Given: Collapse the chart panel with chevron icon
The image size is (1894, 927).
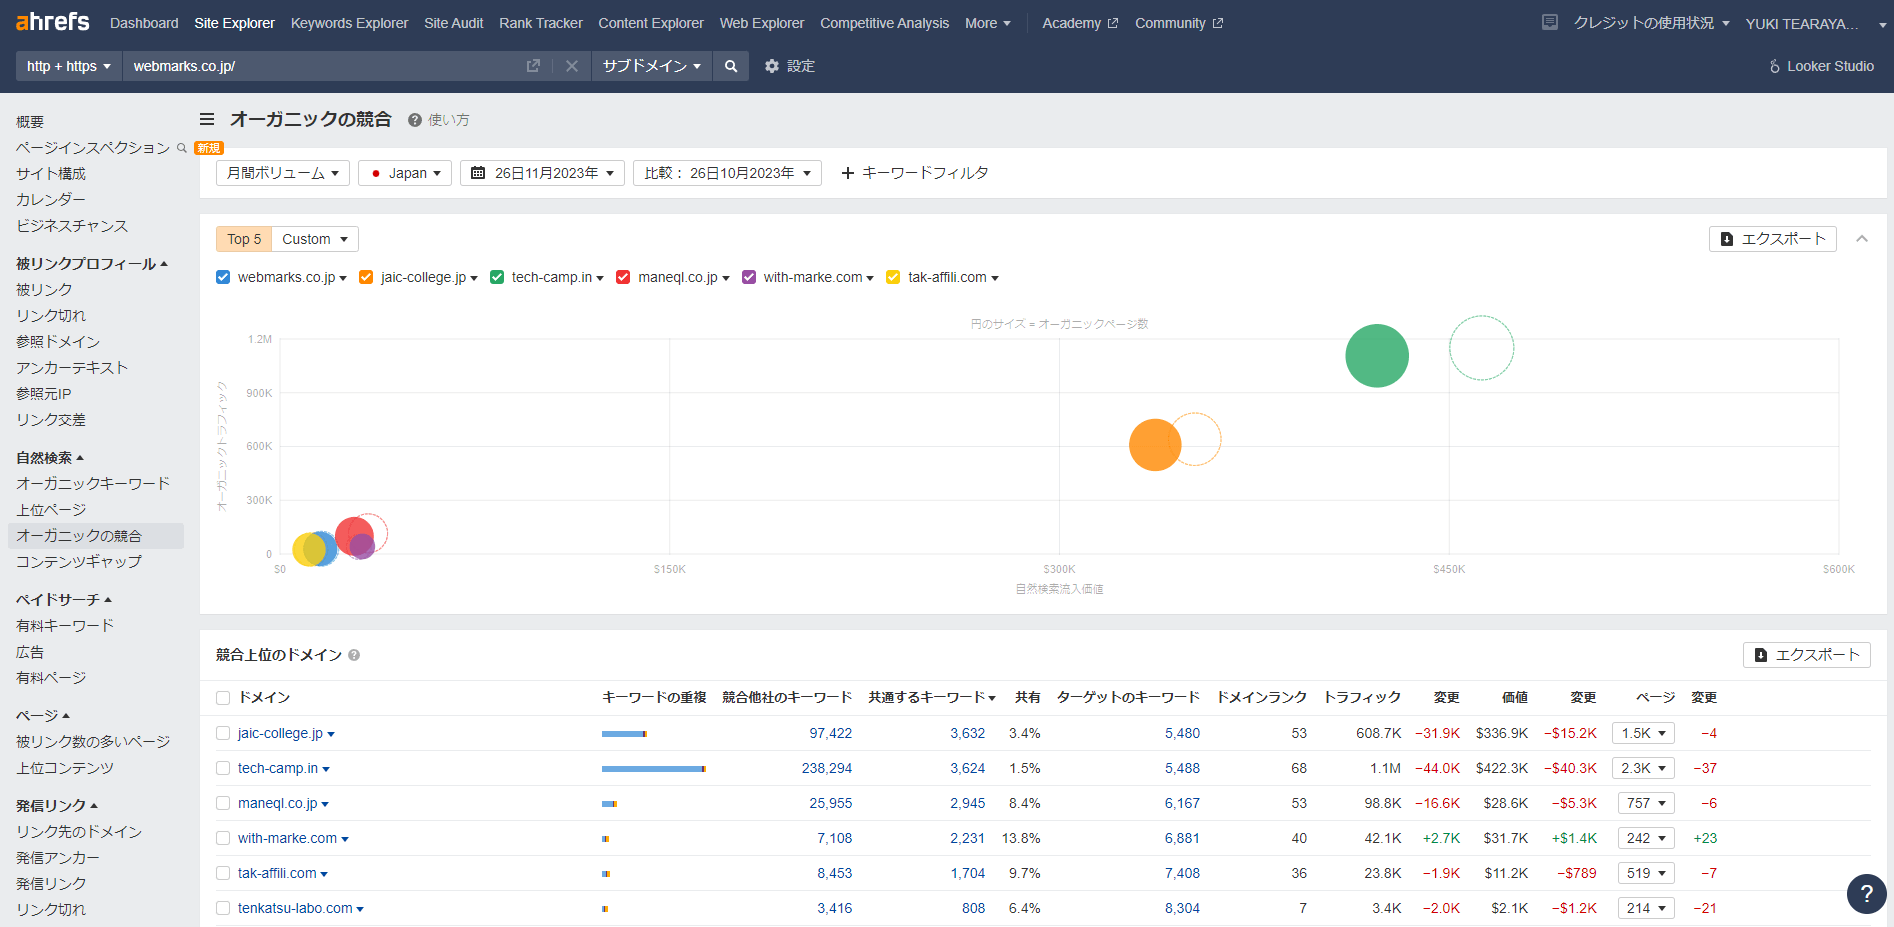Looking at the screenshot, I should [x=1861, y=239].
